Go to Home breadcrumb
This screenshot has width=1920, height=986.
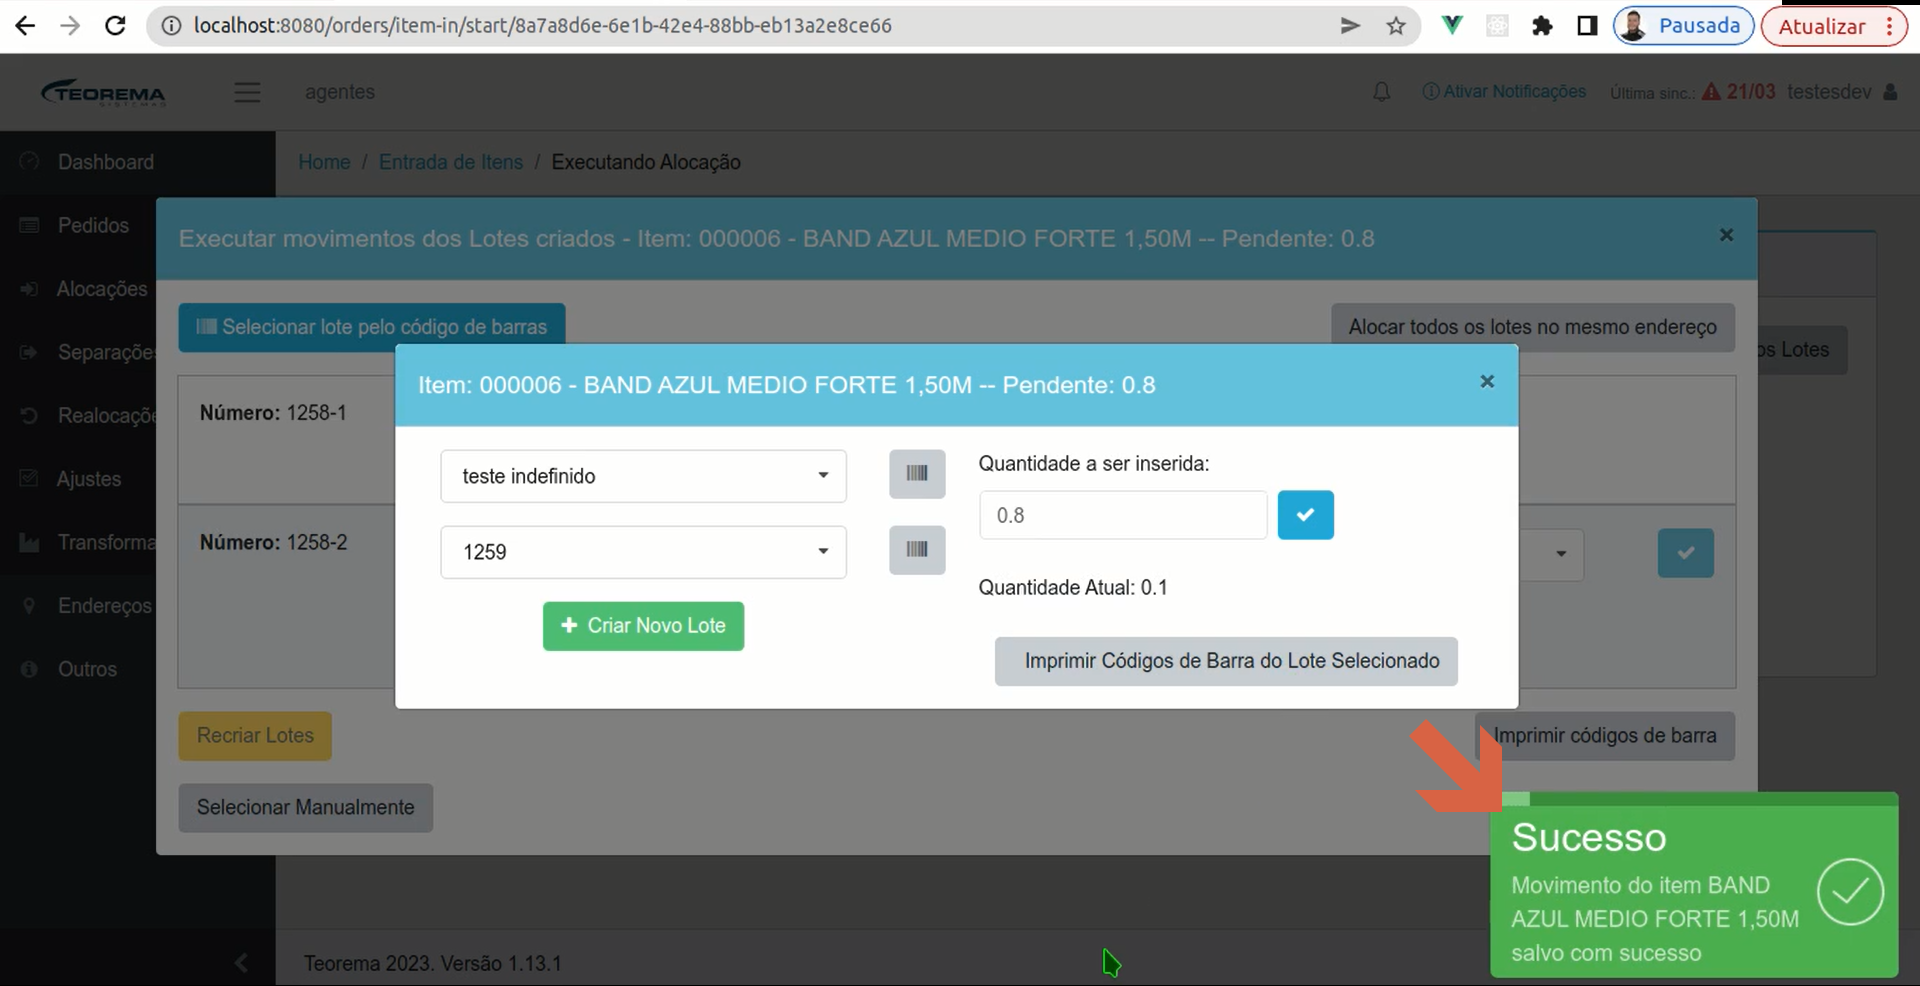(x=324, y=162)
